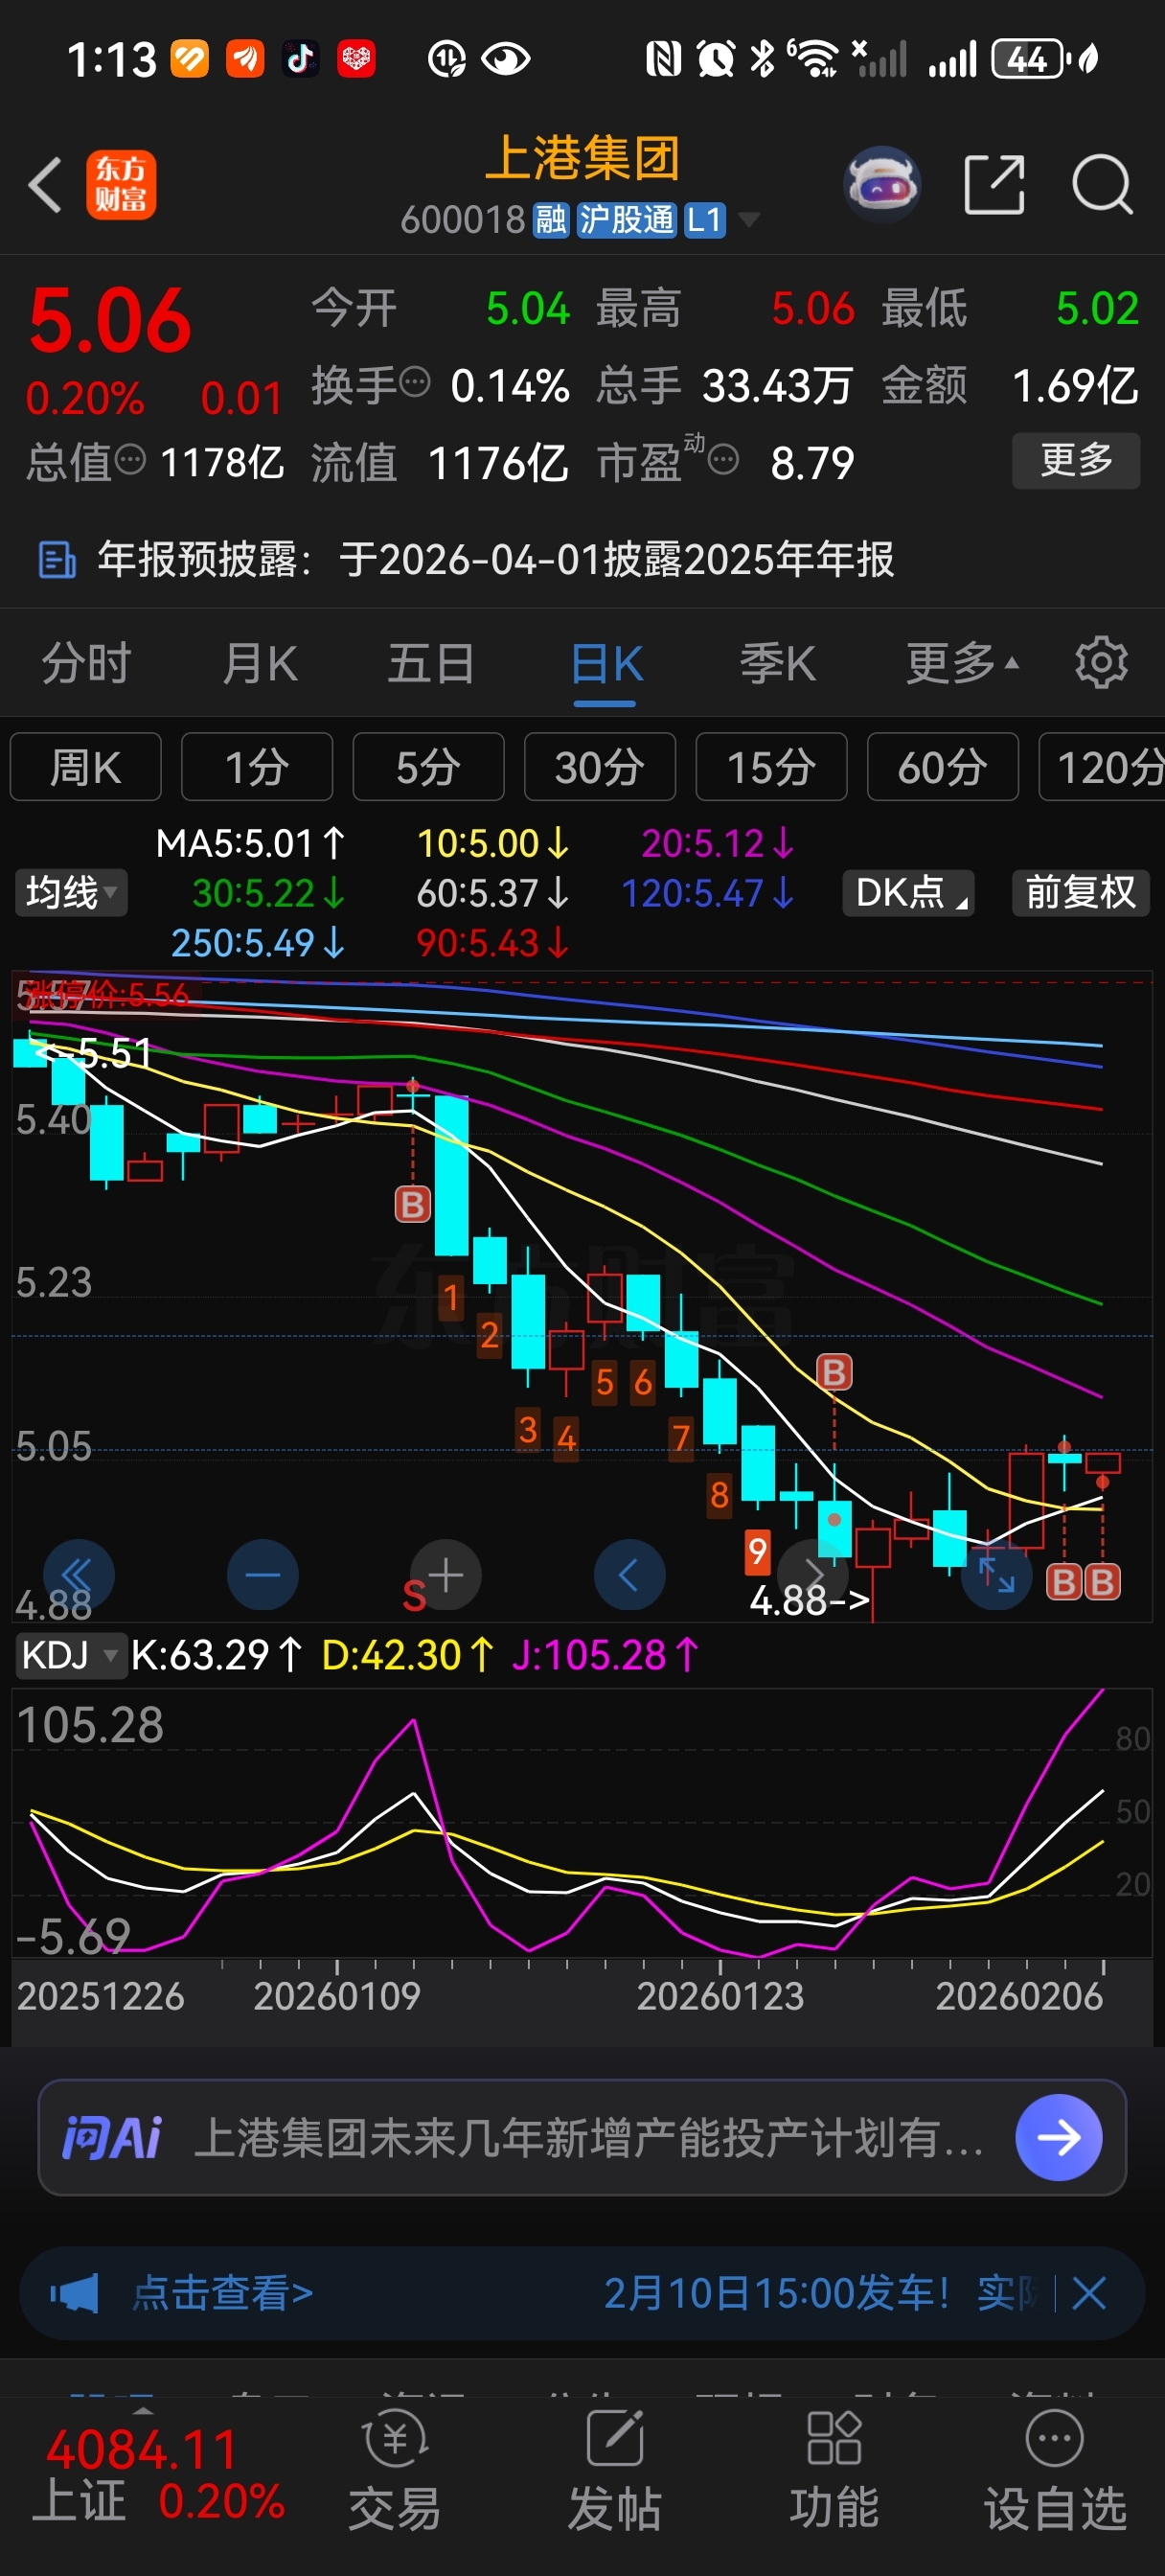
Task: Open the 点击查看> link
Action: coord(222,2292)
